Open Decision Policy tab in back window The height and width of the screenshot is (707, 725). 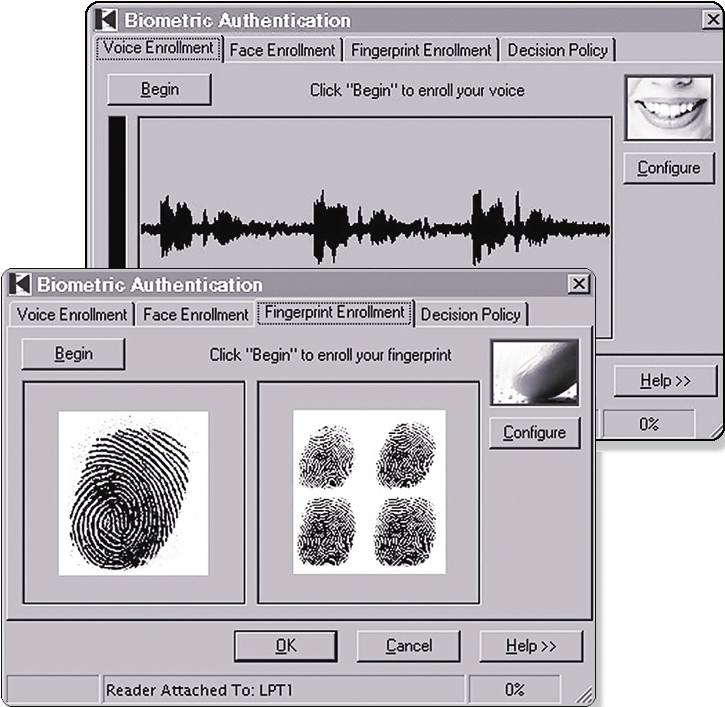(558, 50)
